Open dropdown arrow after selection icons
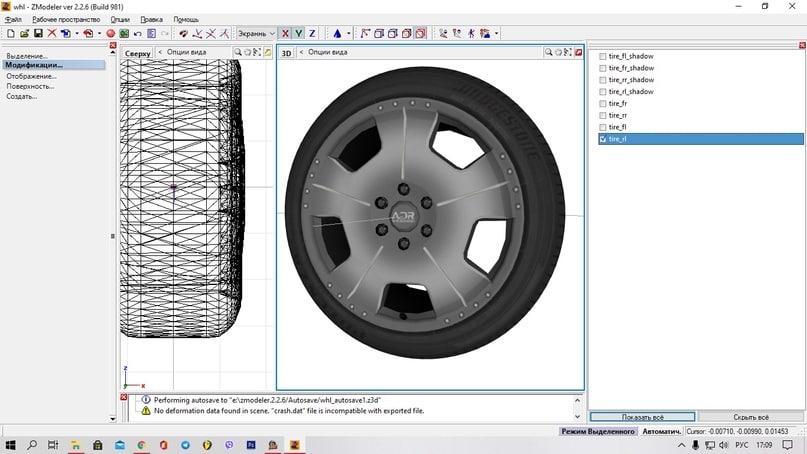807x454 pixels. 496,33
